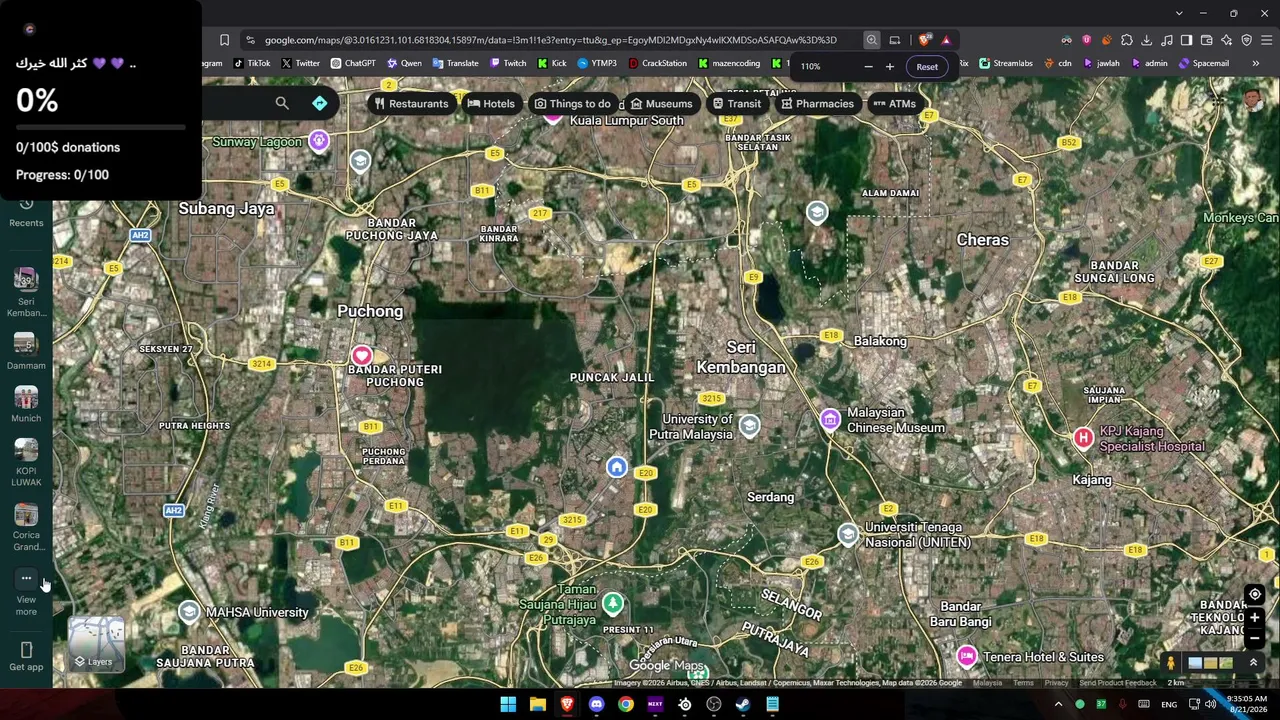
Task: Open the browser downloads icon
Action: click(1146, 40)
